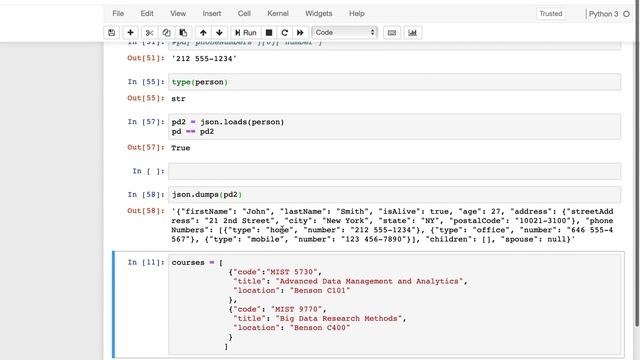
Task: Move the selected cell up with the arrow
Action: click(x=203, y=33)
